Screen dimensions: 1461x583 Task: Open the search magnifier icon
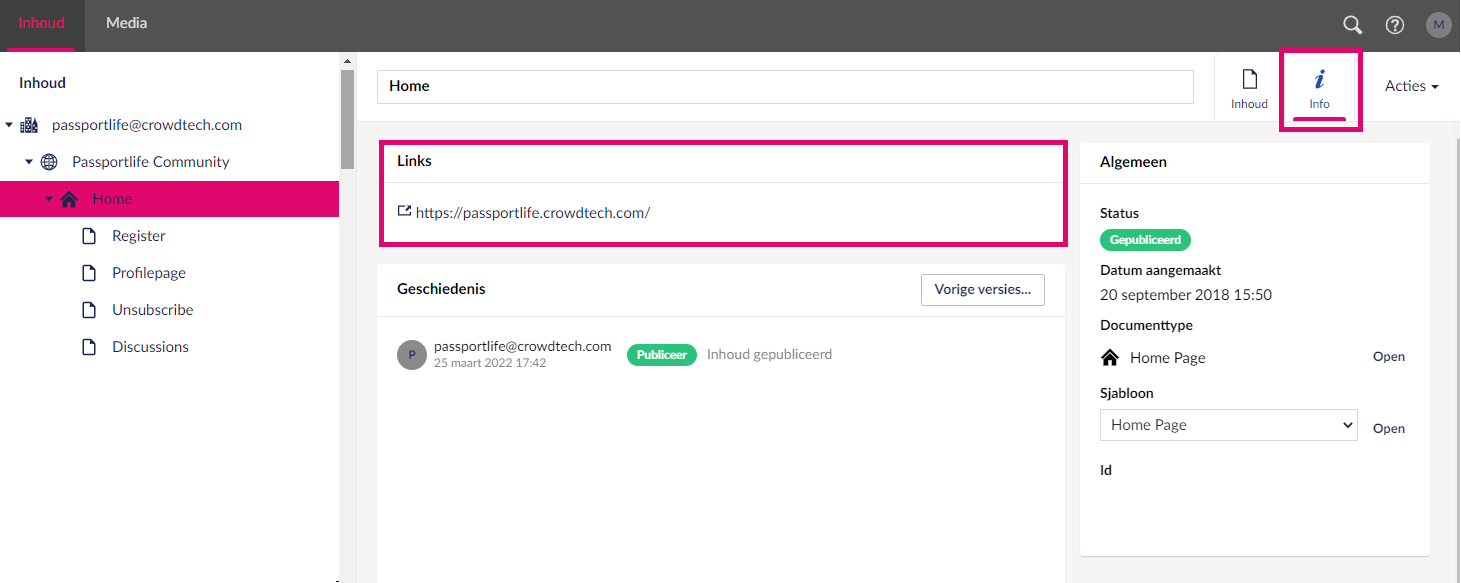pos(1352,25)
